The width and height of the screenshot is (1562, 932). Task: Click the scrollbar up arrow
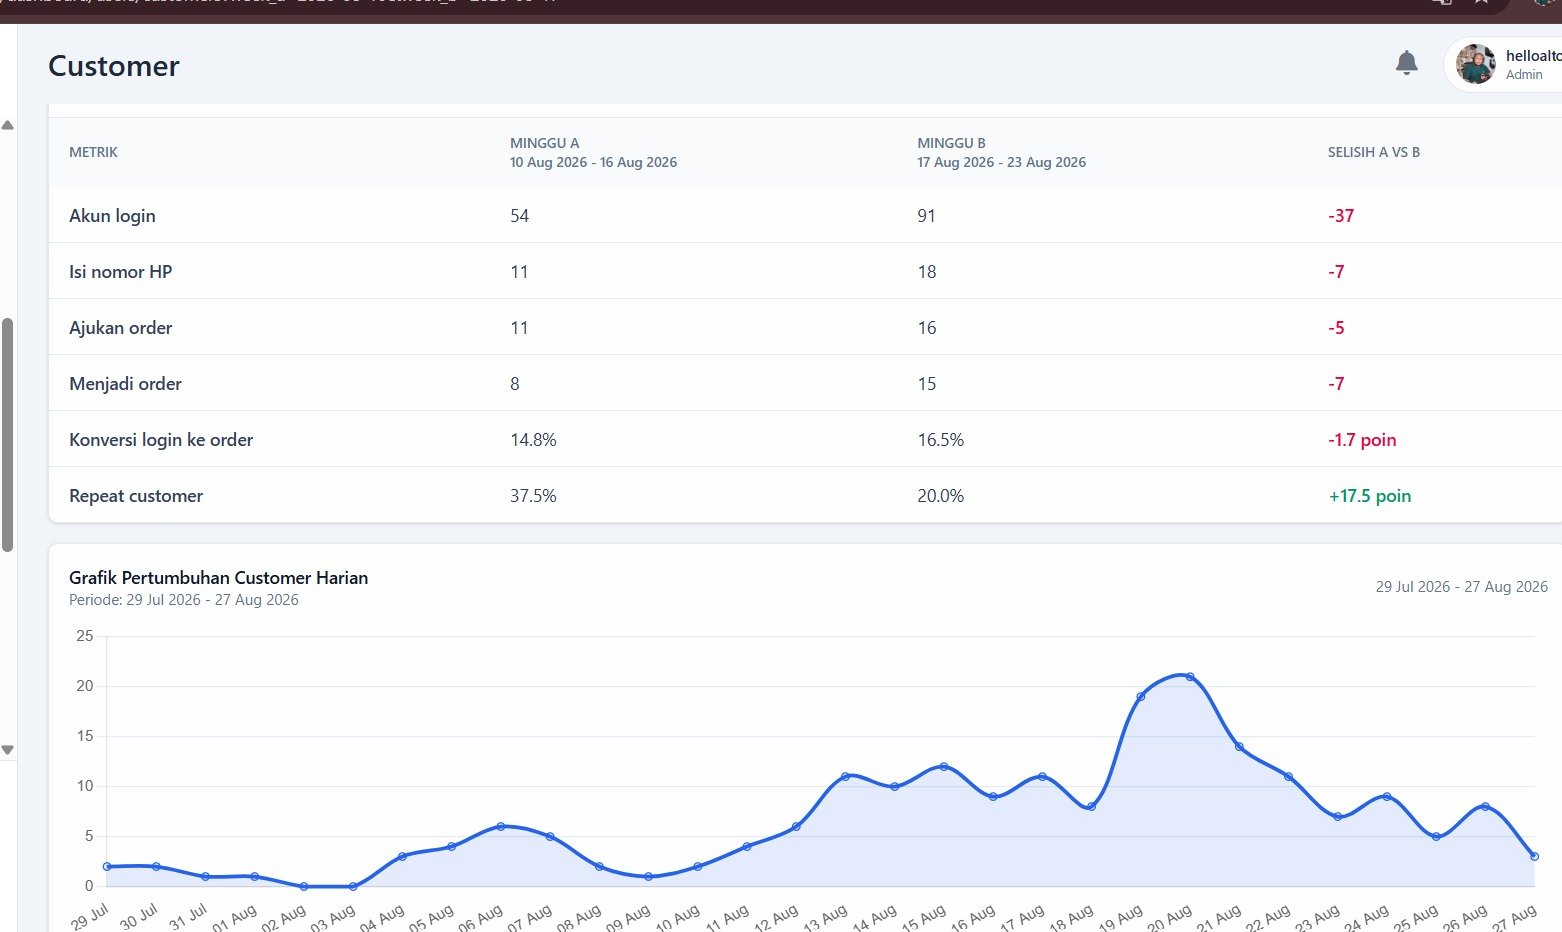tap(7, 126)
